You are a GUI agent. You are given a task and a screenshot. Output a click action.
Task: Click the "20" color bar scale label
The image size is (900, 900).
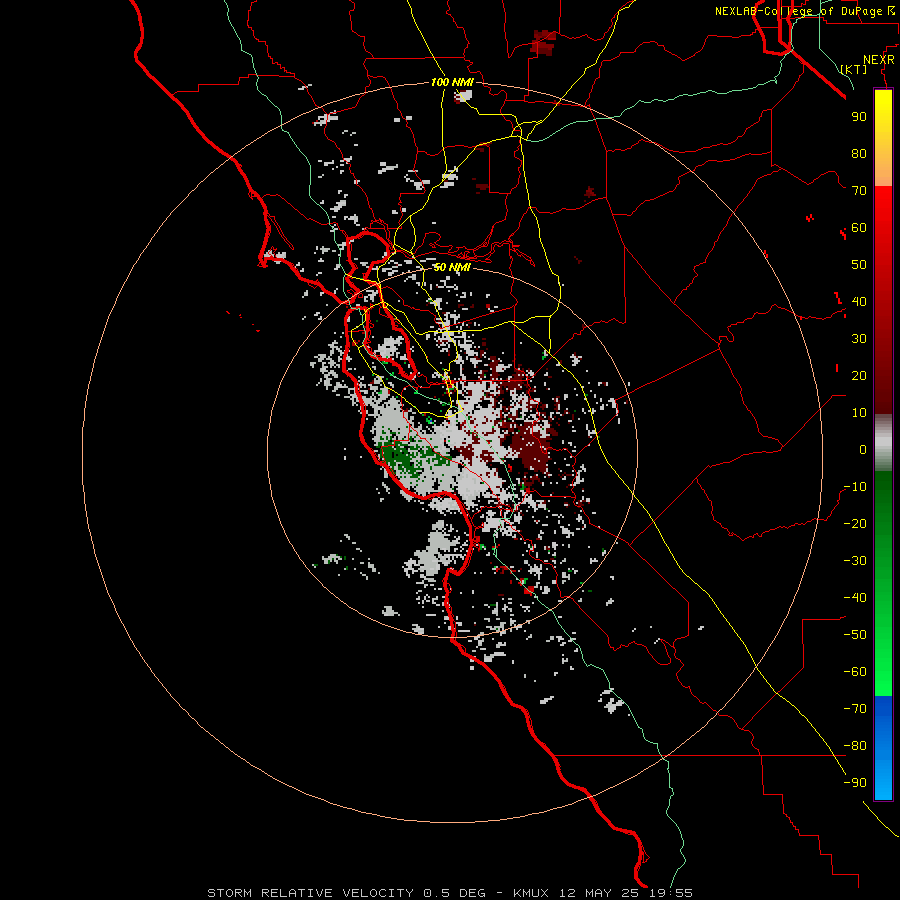[x=859, y=375]
